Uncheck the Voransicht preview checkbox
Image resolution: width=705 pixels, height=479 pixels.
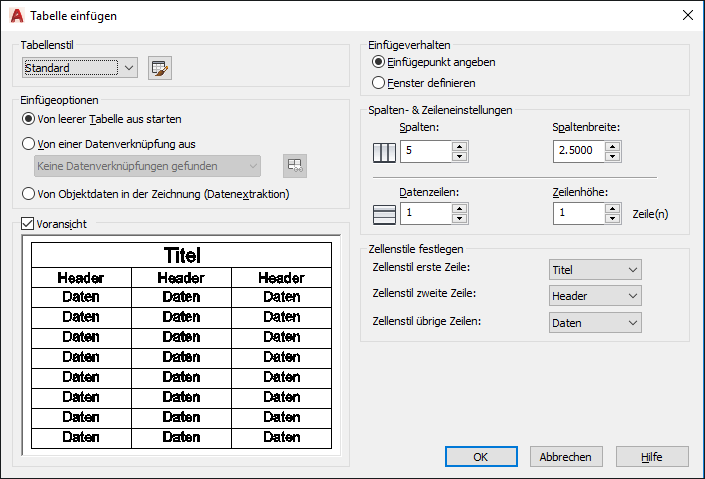click(27, 224)
